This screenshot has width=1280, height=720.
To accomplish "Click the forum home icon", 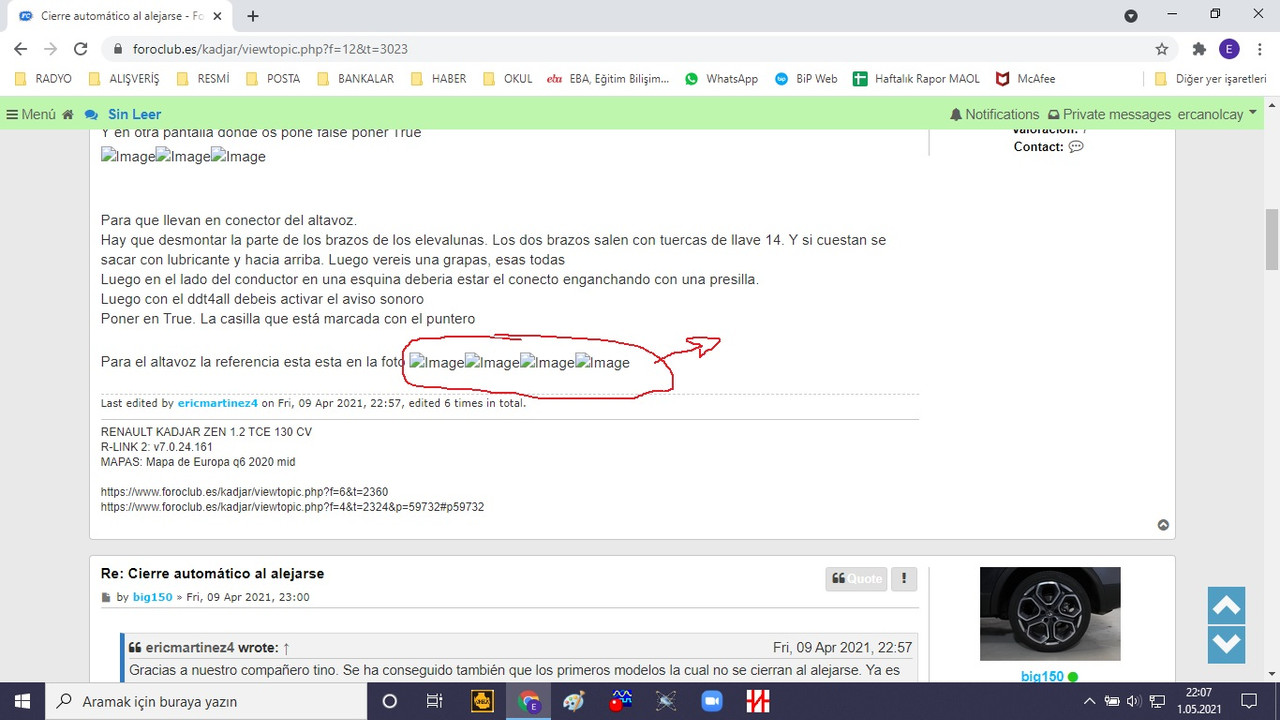I will tap(68, 114).
